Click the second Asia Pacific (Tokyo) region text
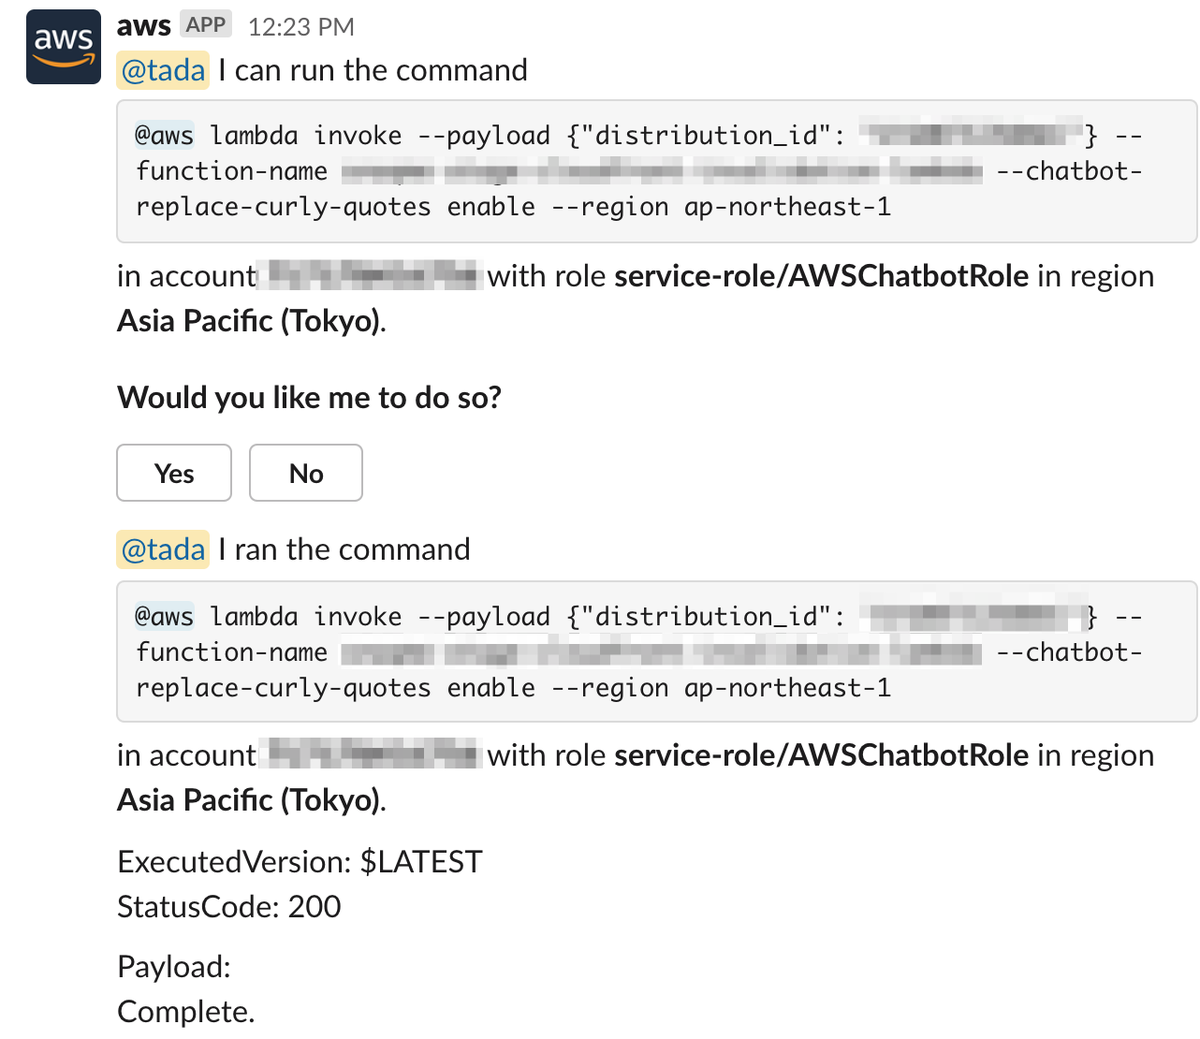Viewport: 1200px width, 1039px height. coord(251,800)
